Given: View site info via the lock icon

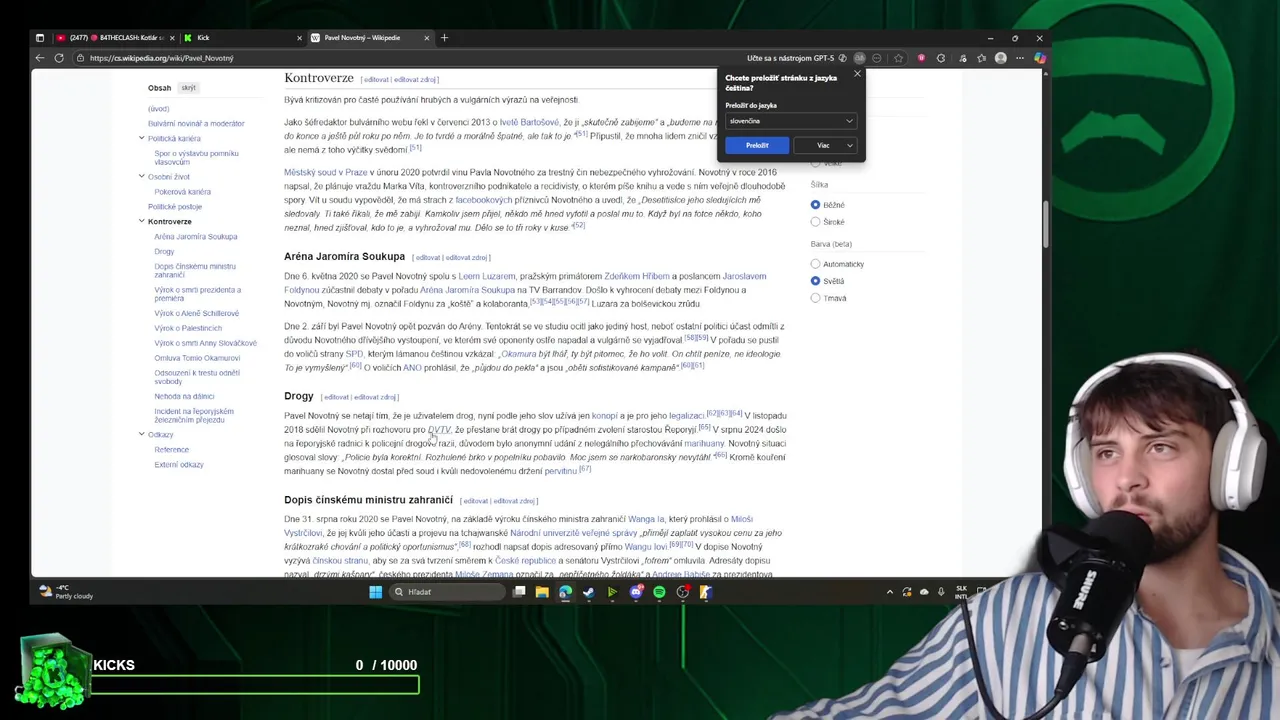Looking at the screenshot, I should [x=81, y=58].
